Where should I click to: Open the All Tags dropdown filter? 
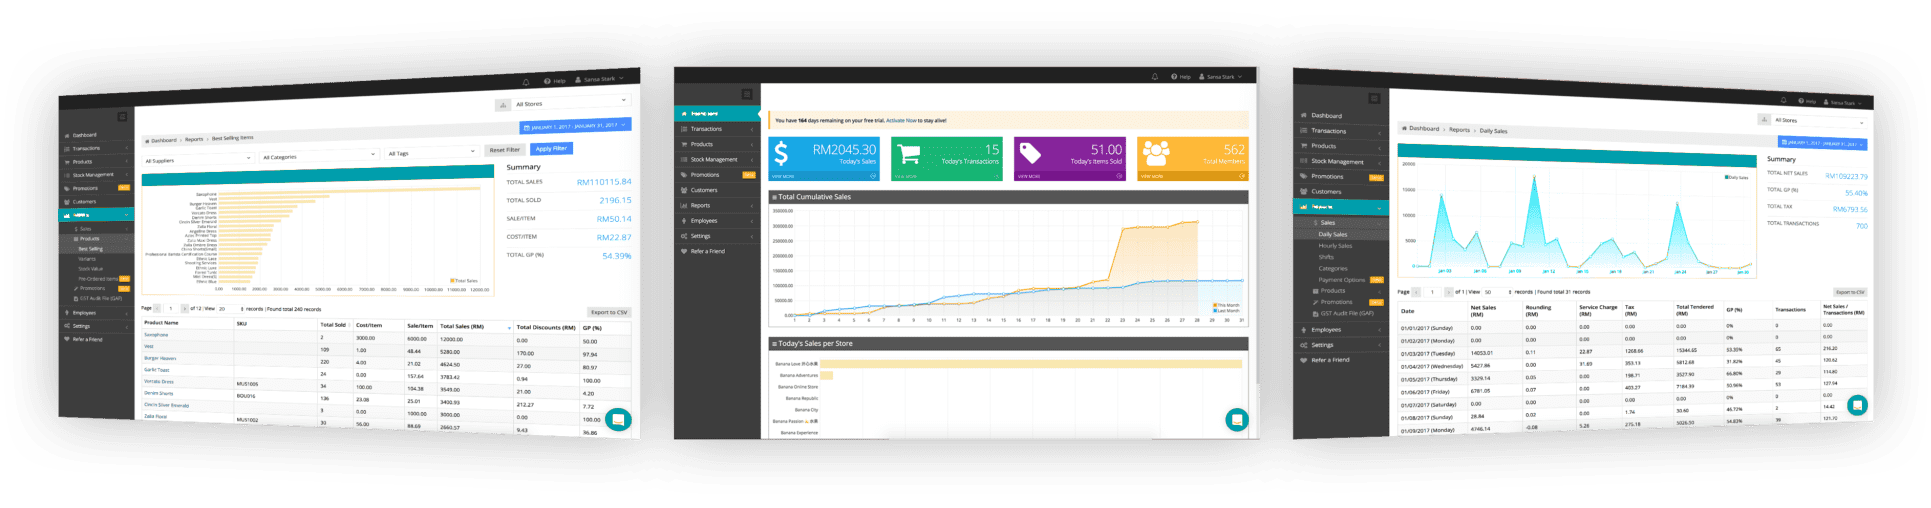point(431,153)
